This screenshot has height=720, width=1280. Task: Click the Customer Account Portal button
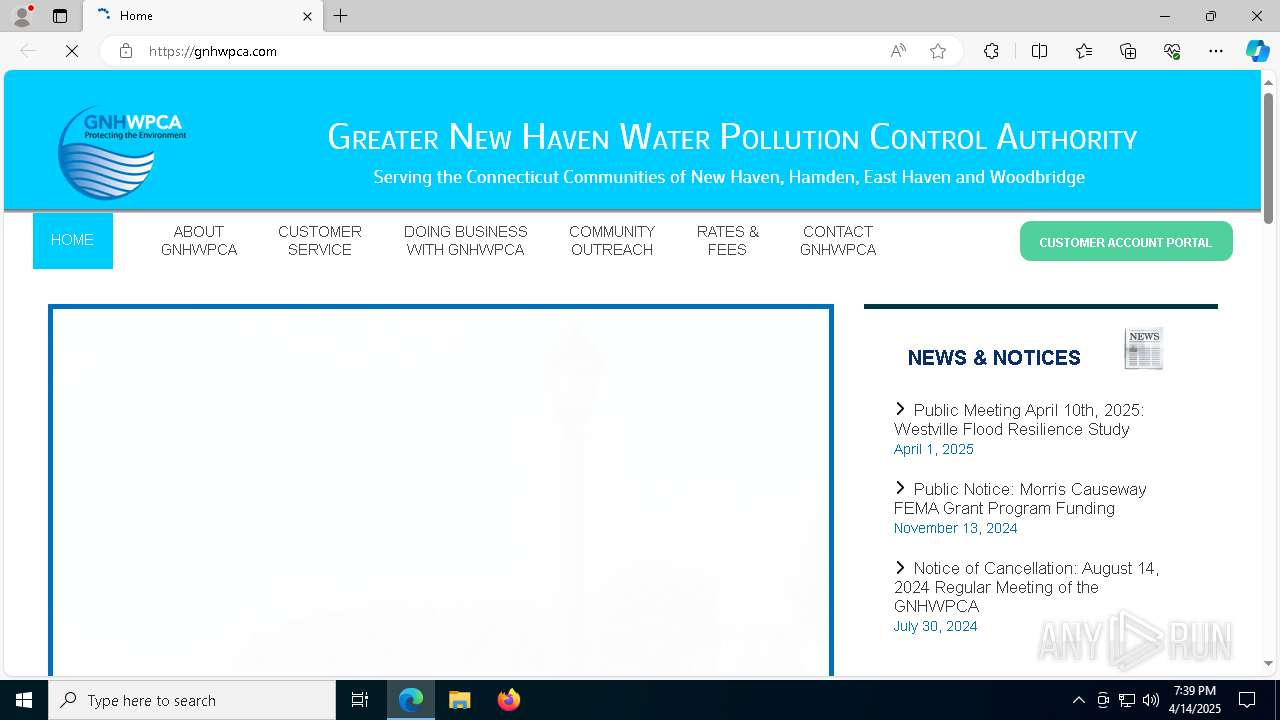point(1126,242)
